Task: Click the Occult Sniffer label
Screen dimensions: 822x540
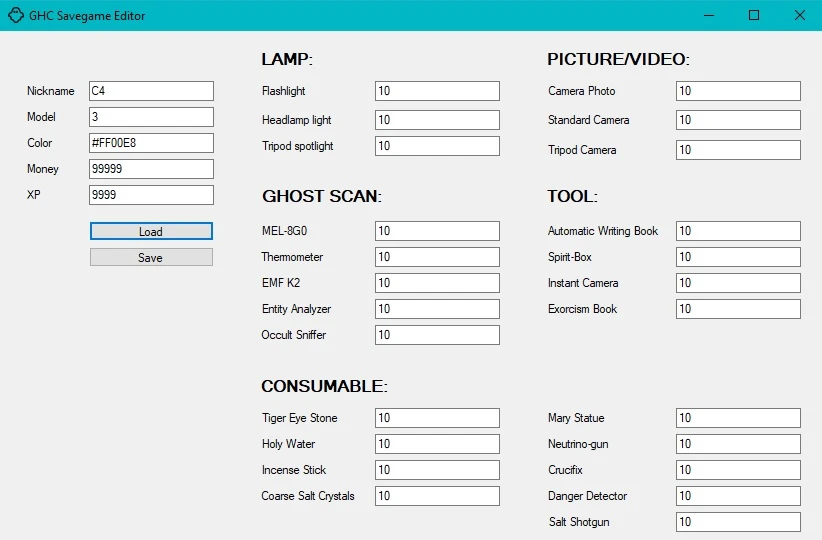Action: 294,335
